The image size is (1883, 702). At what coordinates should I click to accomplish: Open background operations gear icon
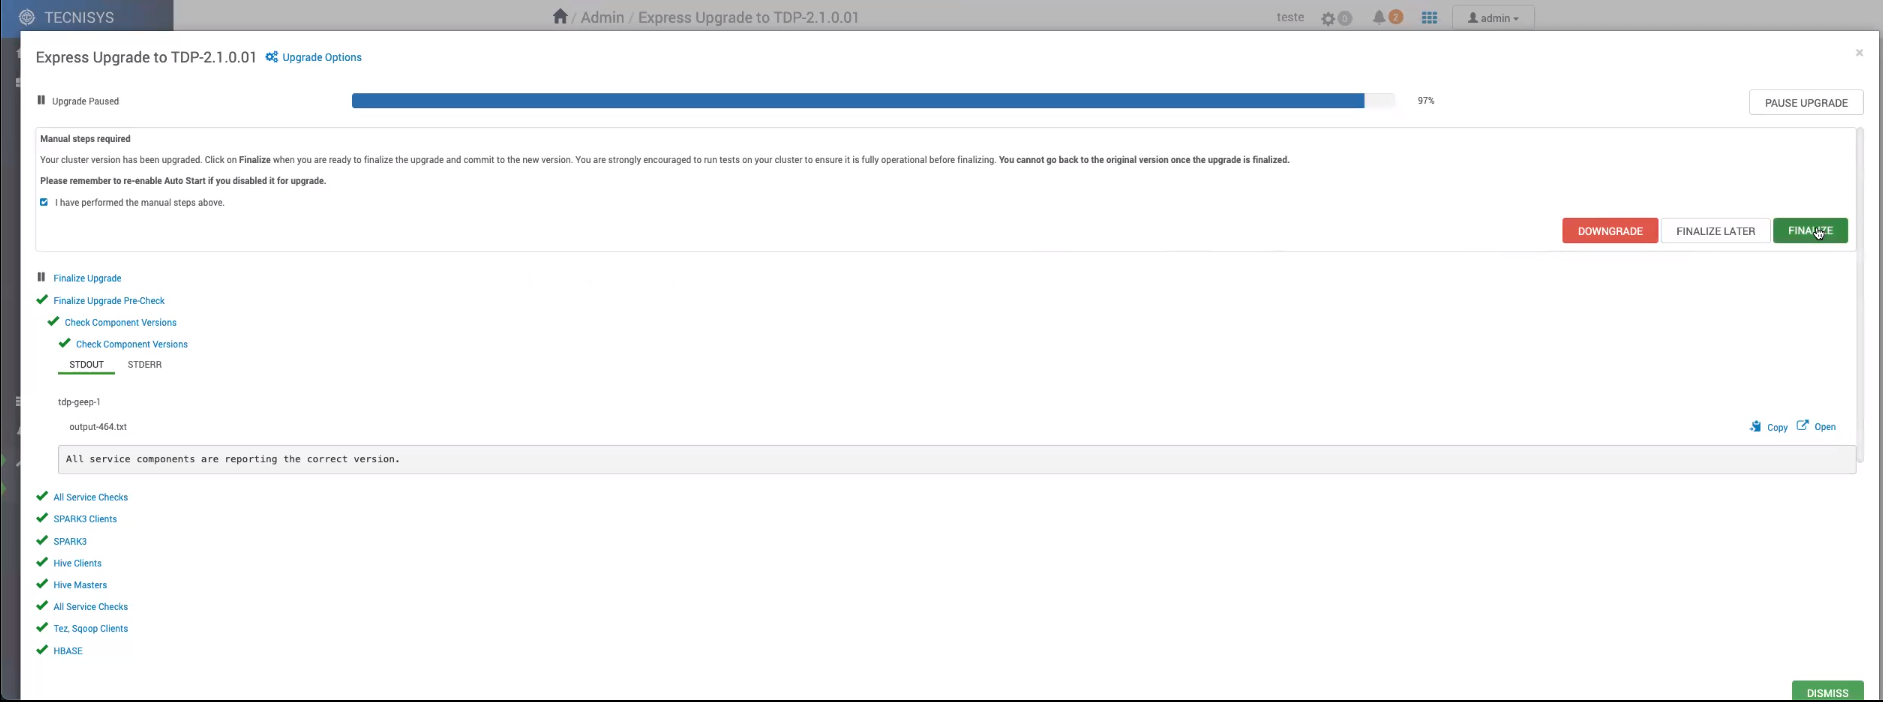click(1328, 18)
